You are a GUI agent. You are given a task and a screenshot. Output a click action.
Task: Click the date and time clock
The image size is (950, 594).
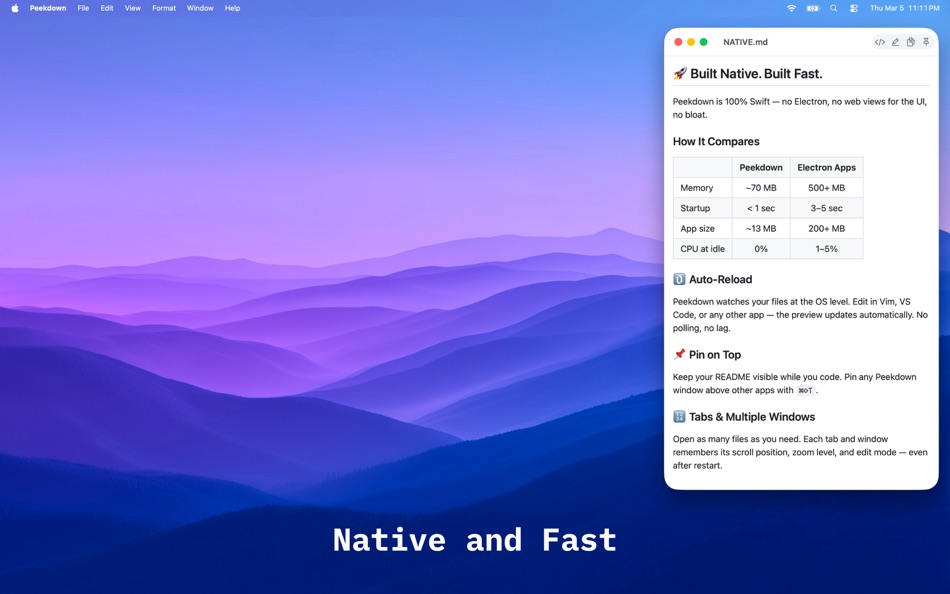905,8
